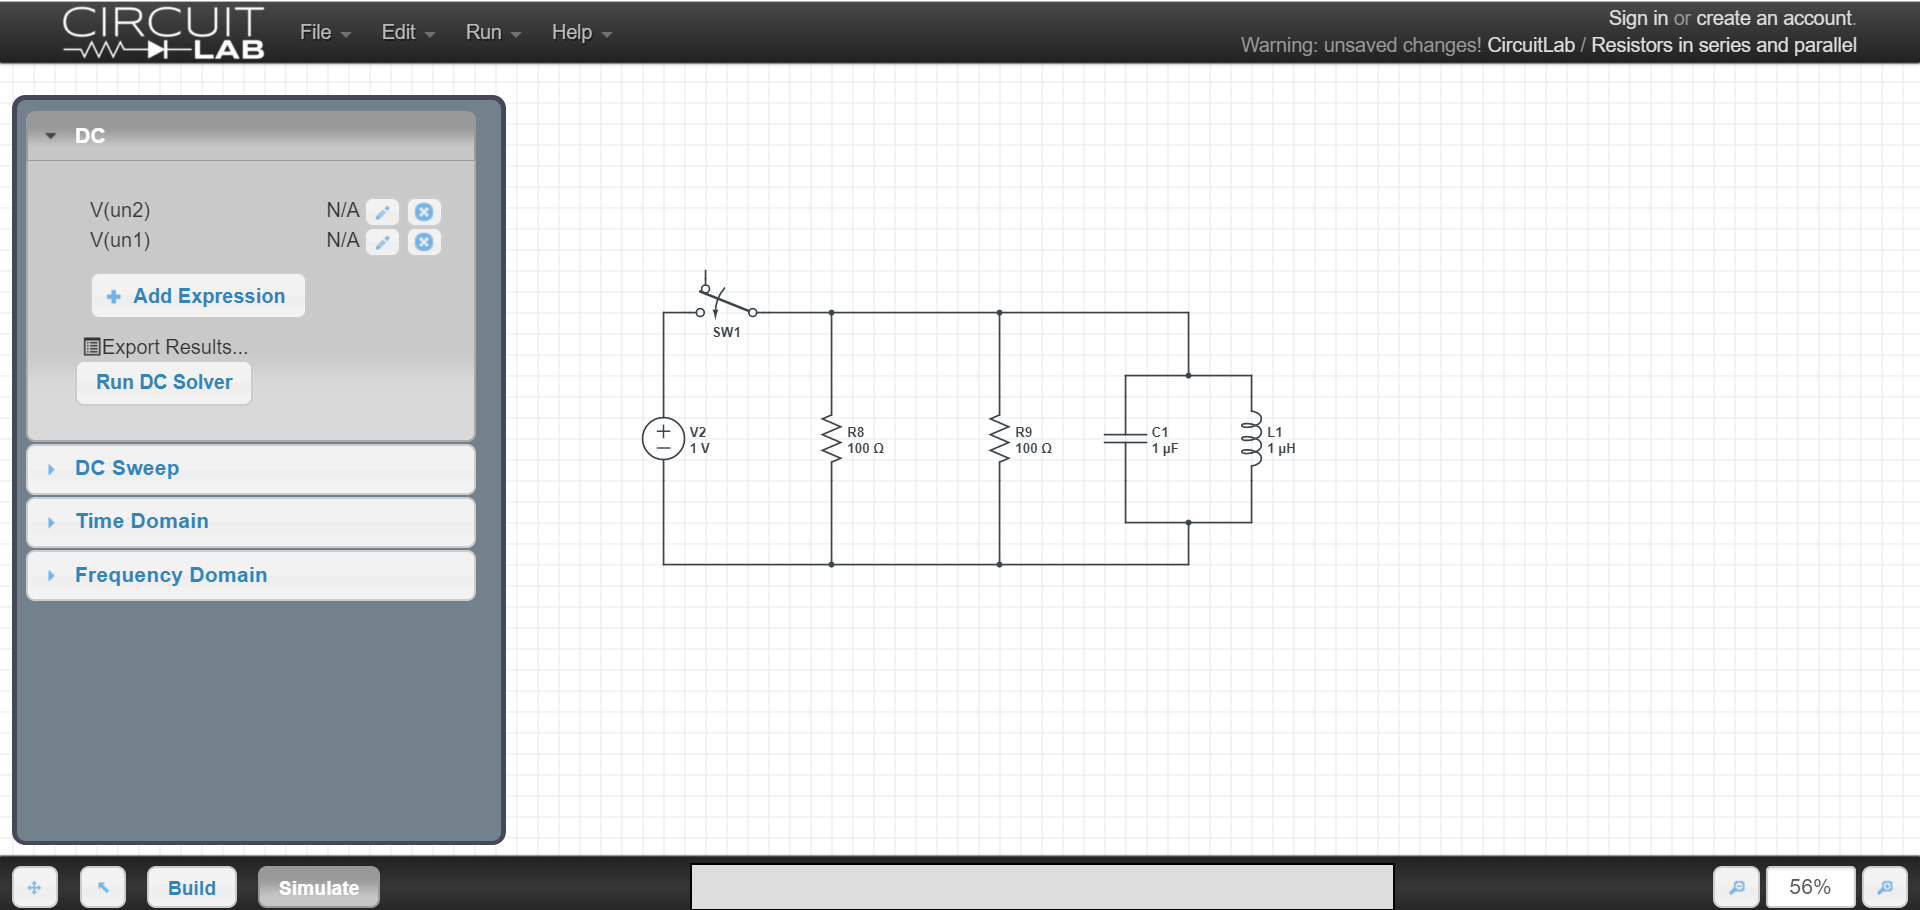Toggle switch SW1 in the circuit
Screen dimensions: 1920x910
[x=726, y=302]
